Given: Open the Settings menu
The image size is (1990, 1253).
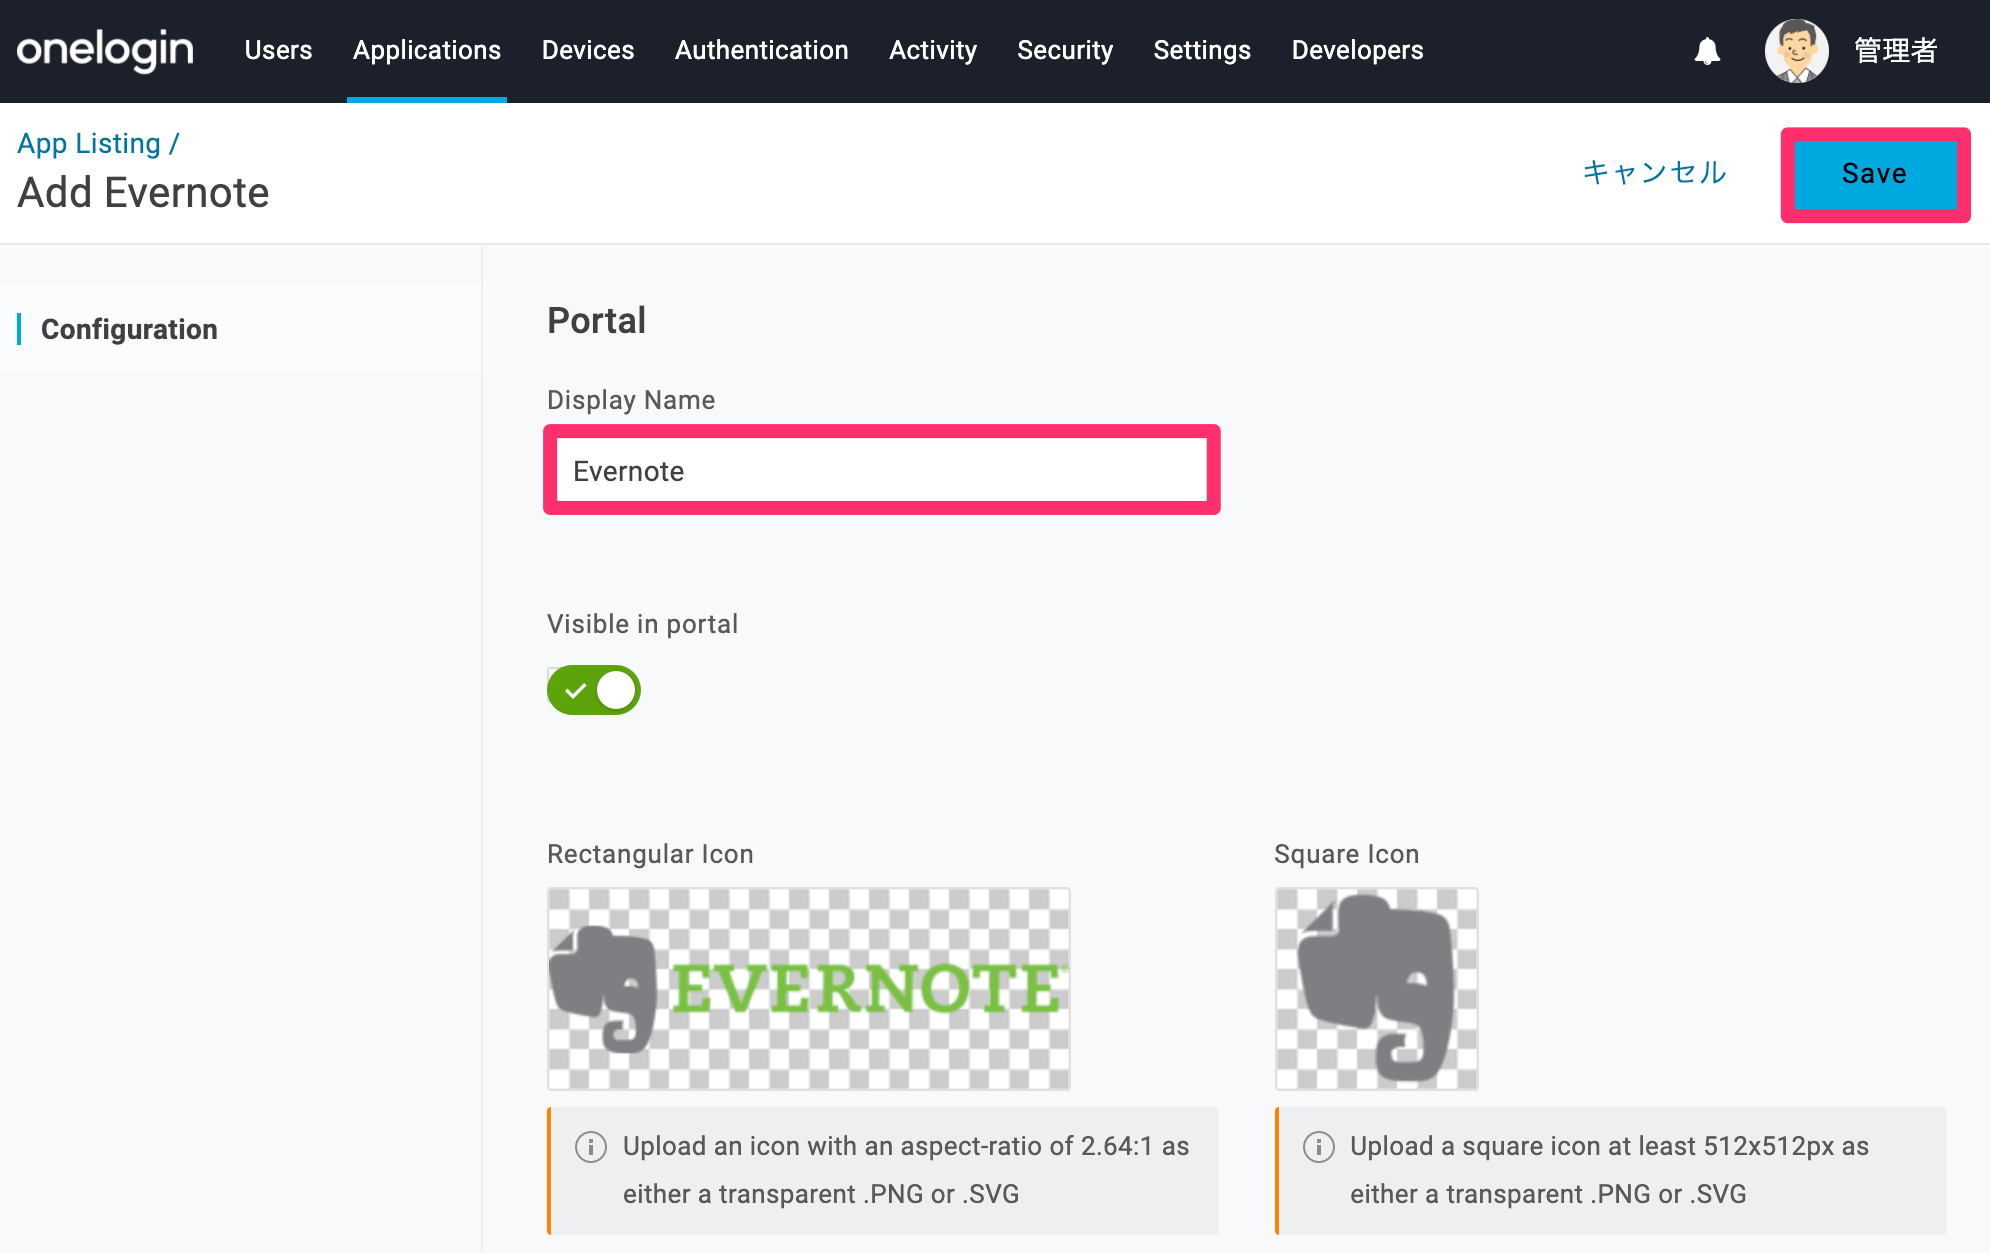Looking at the screenshot, I should click(x=1202, y=50).
